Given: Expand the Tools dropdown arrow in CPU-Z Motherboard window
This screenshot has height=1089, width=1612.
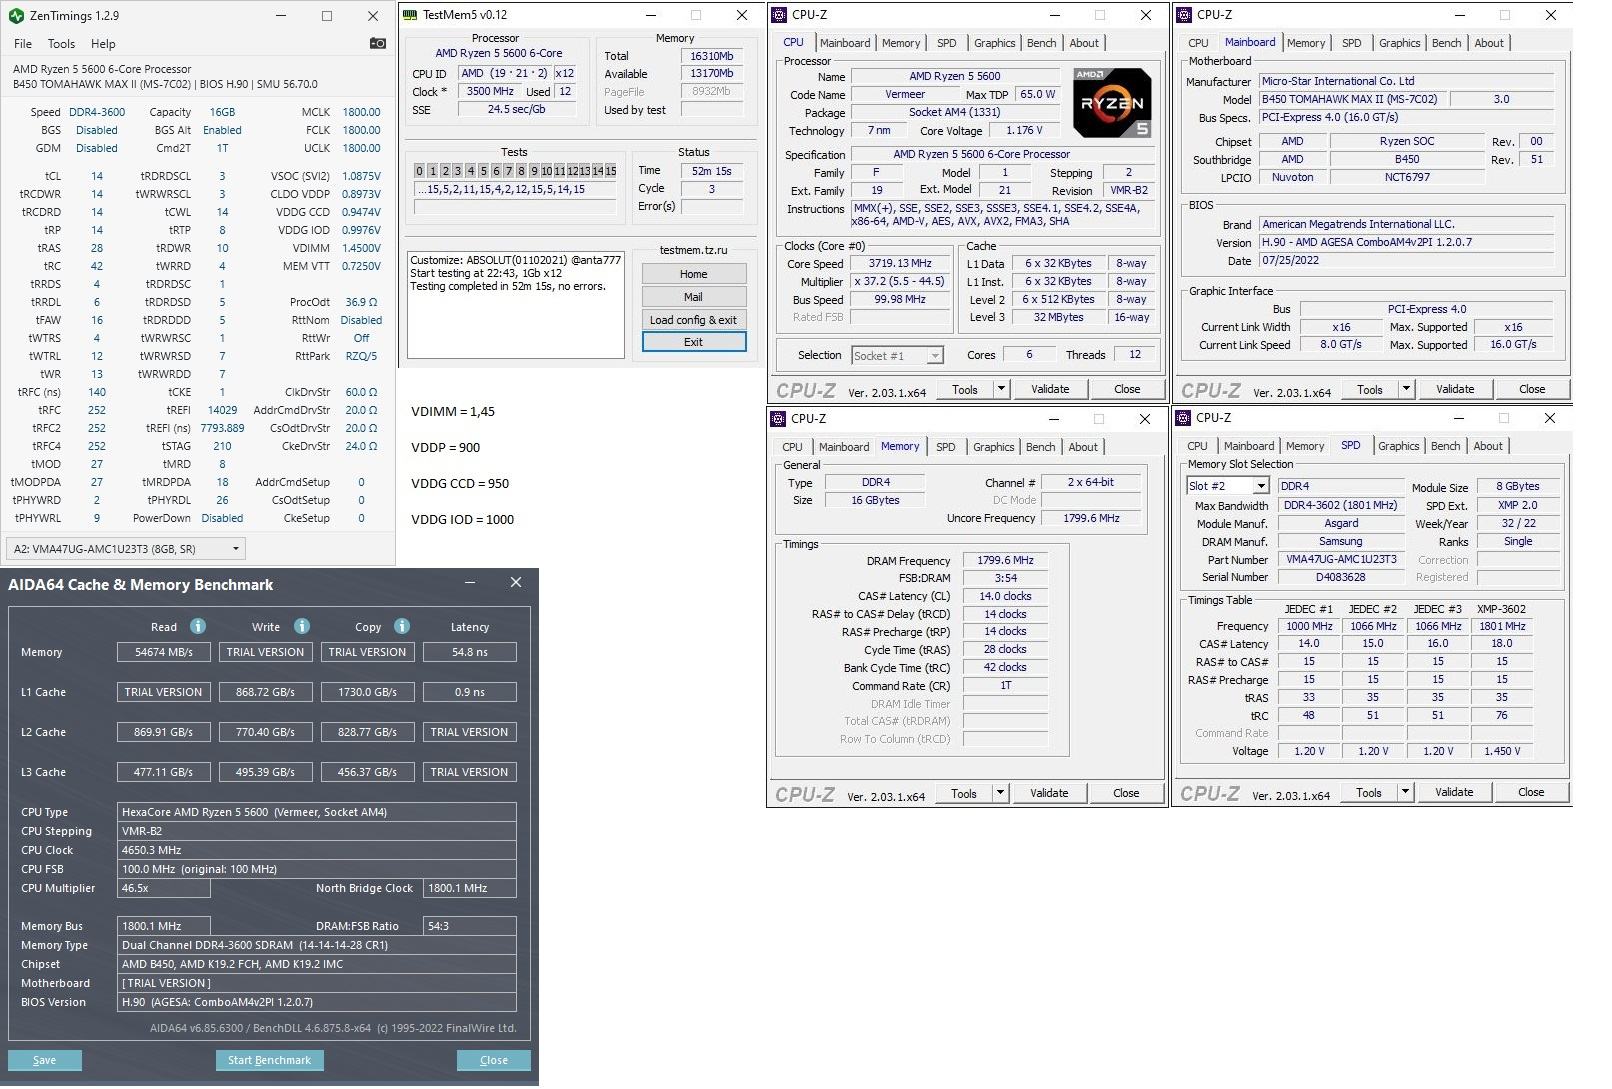Looking at the screenshot, I should (x=1406, y=389).
